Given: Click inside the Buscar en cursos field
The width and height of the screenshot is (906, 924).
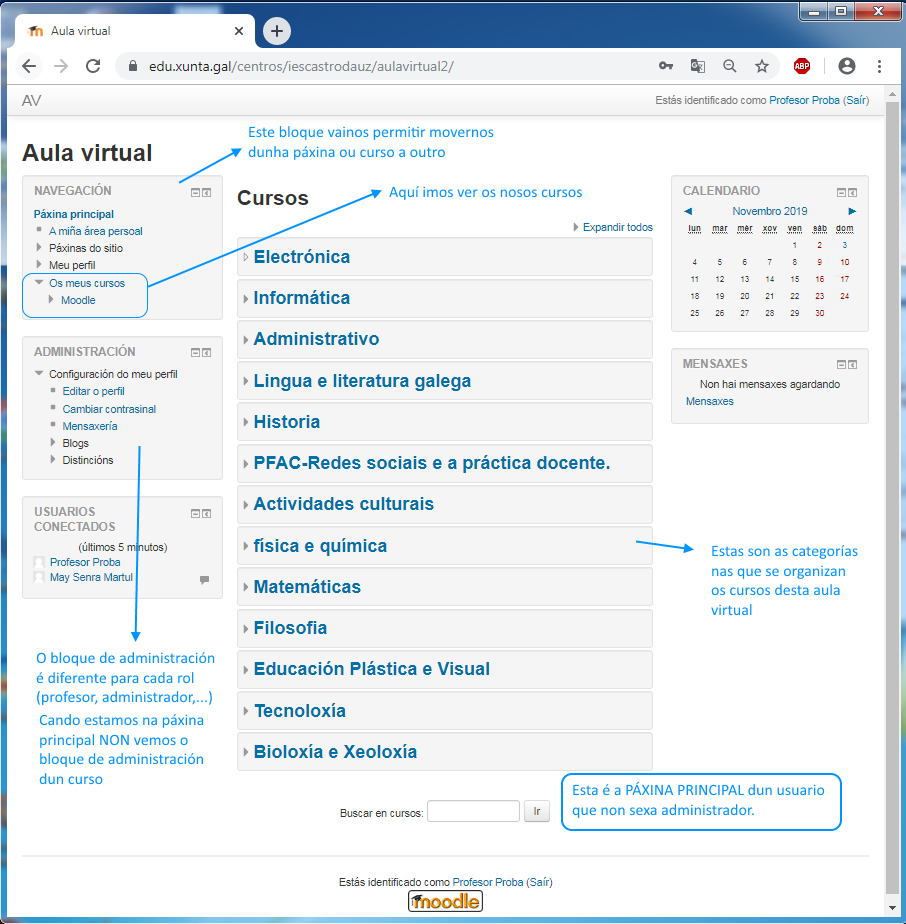Looking at the screenshot, I should point(473,811).
